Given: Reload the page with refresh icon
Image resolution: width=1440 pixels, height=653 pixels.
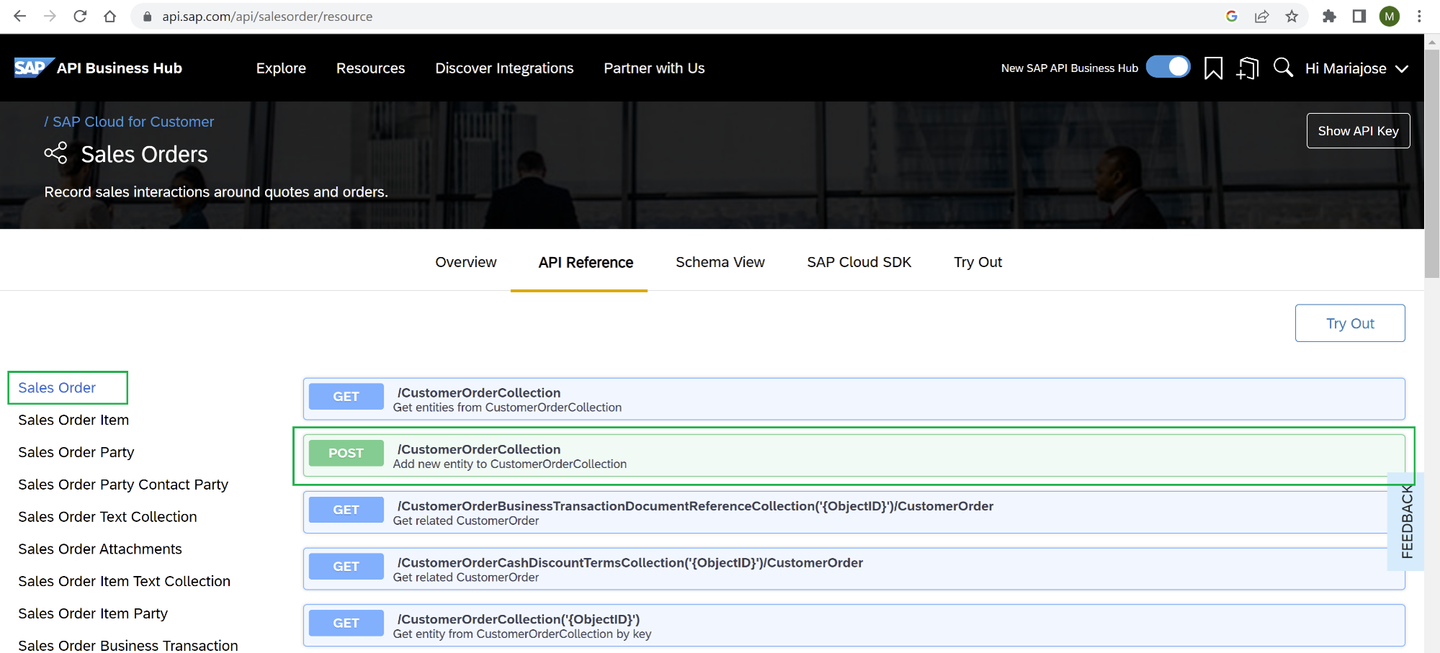Looking at the screenshot, I should point(80,16).
